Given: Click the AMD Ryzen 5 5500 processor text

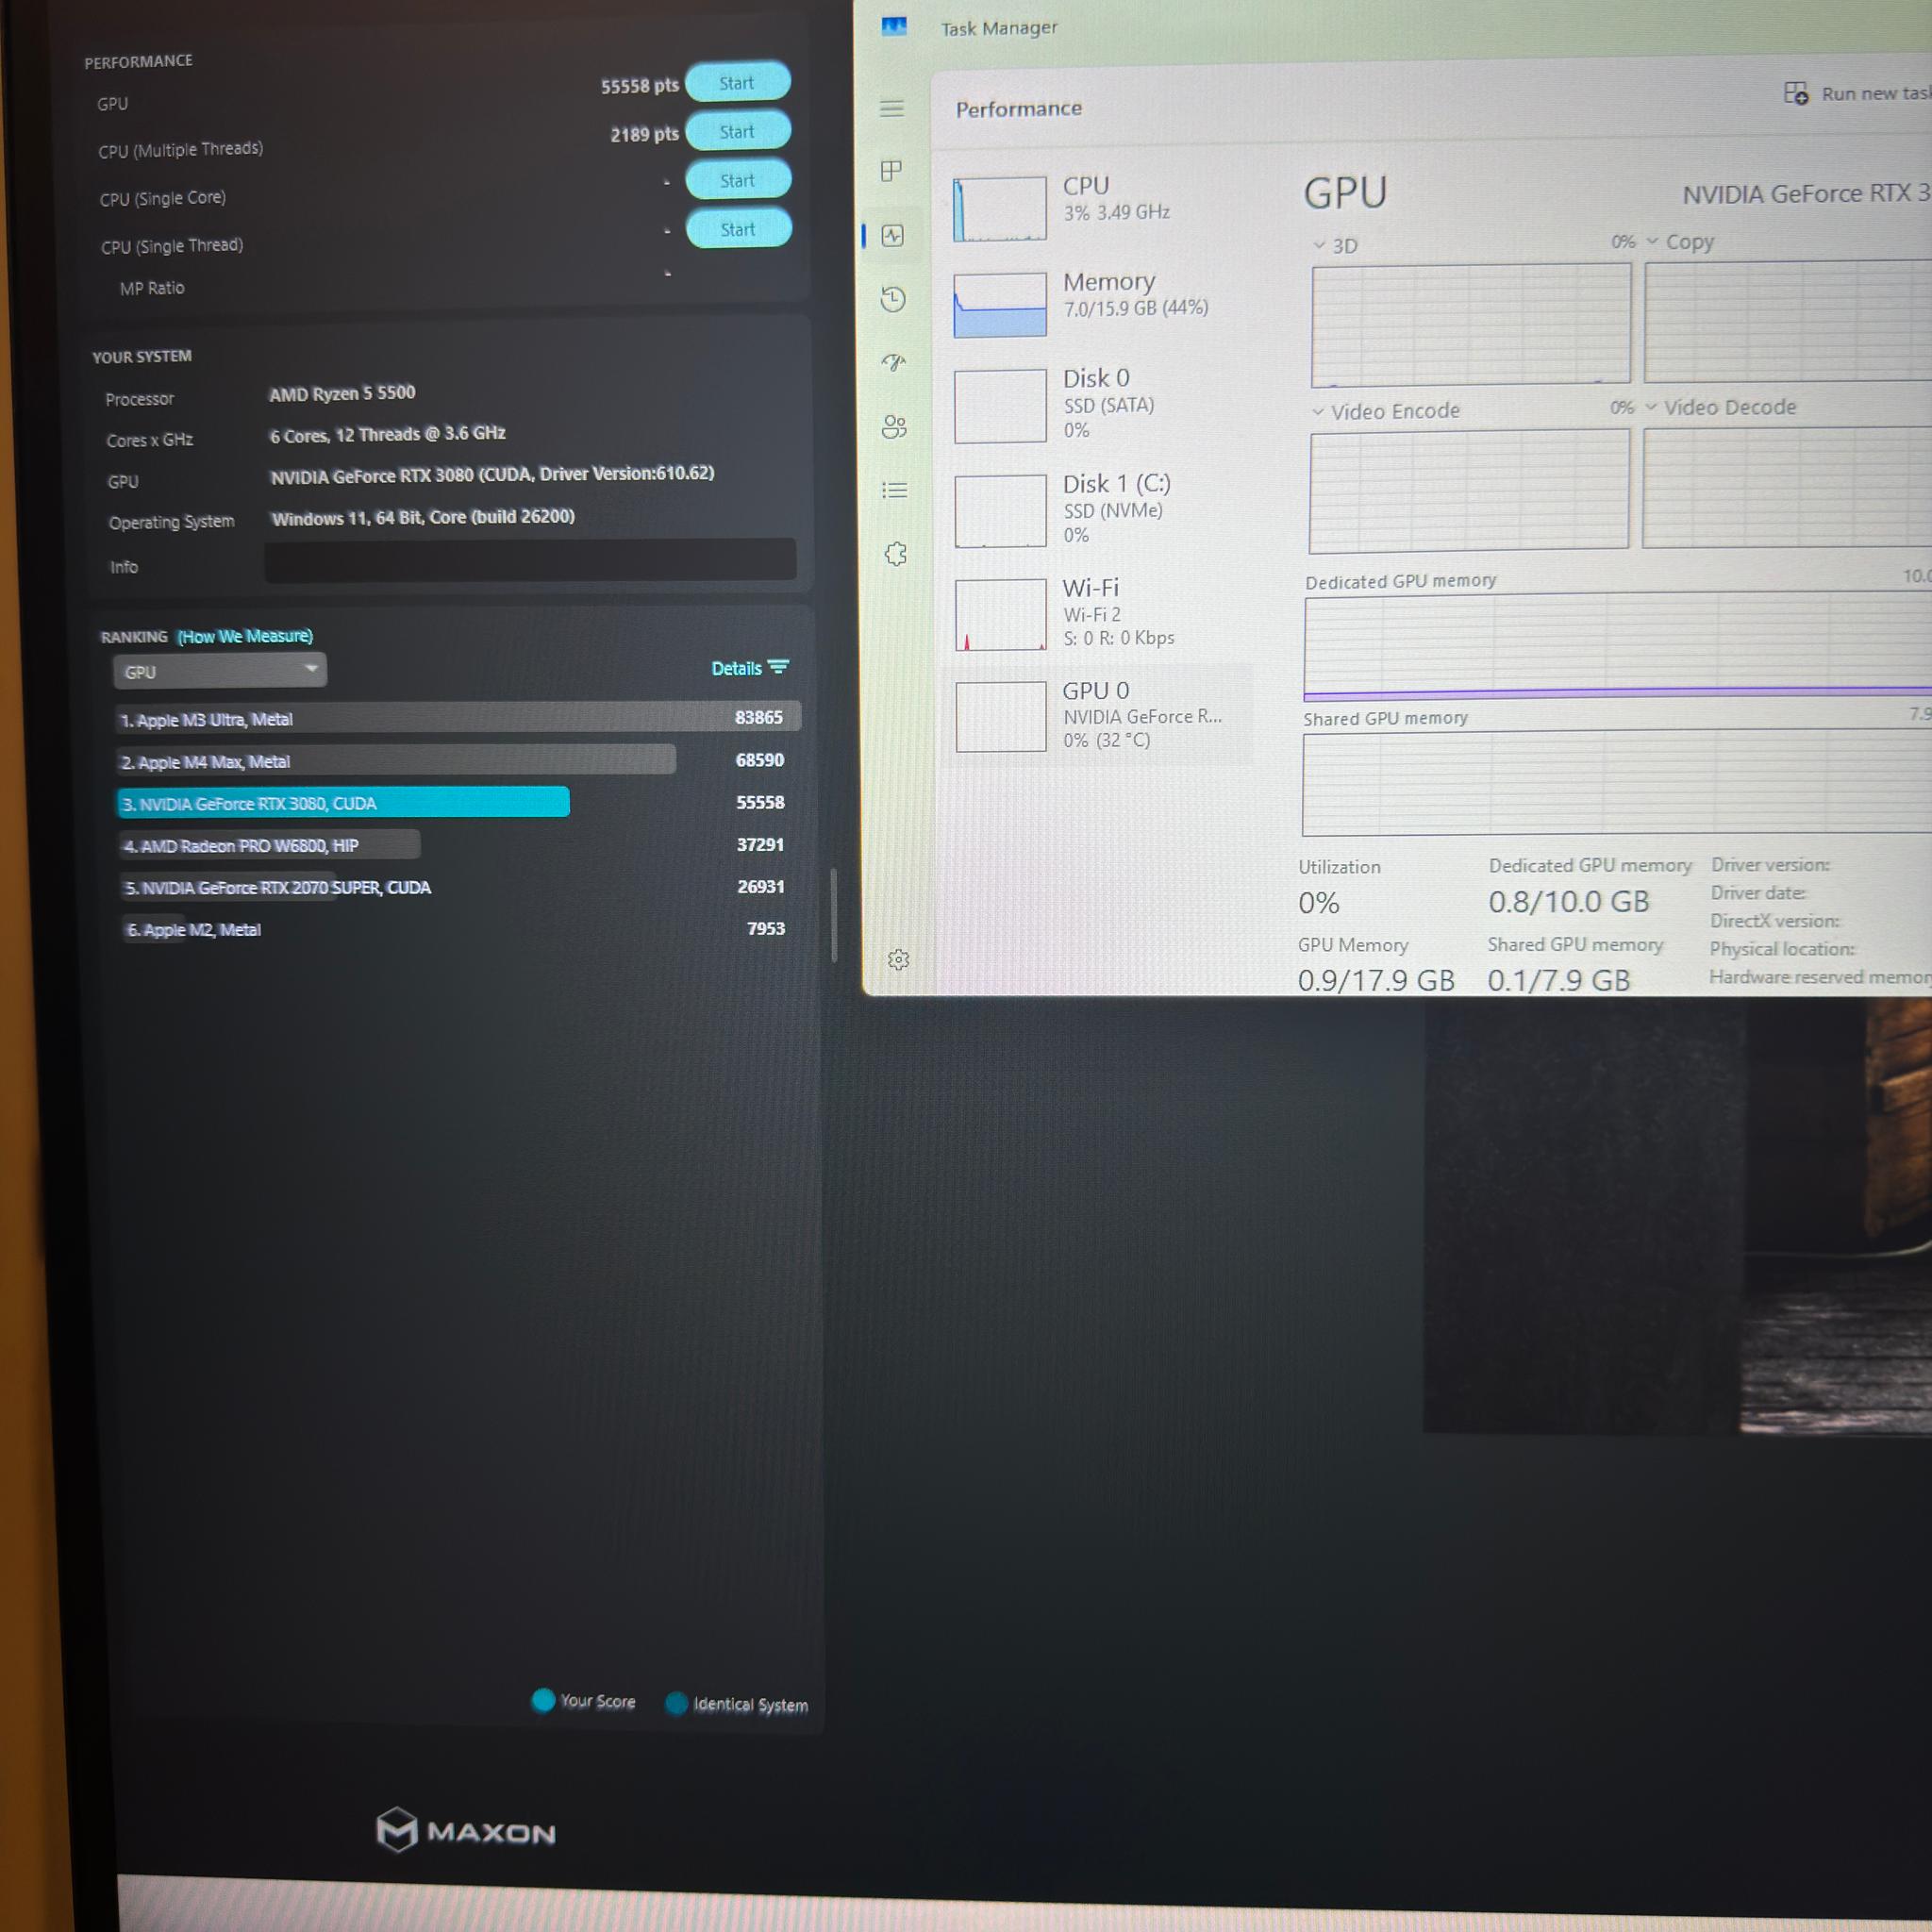Looking at the screenshot, I should click(x=342, y=393).
